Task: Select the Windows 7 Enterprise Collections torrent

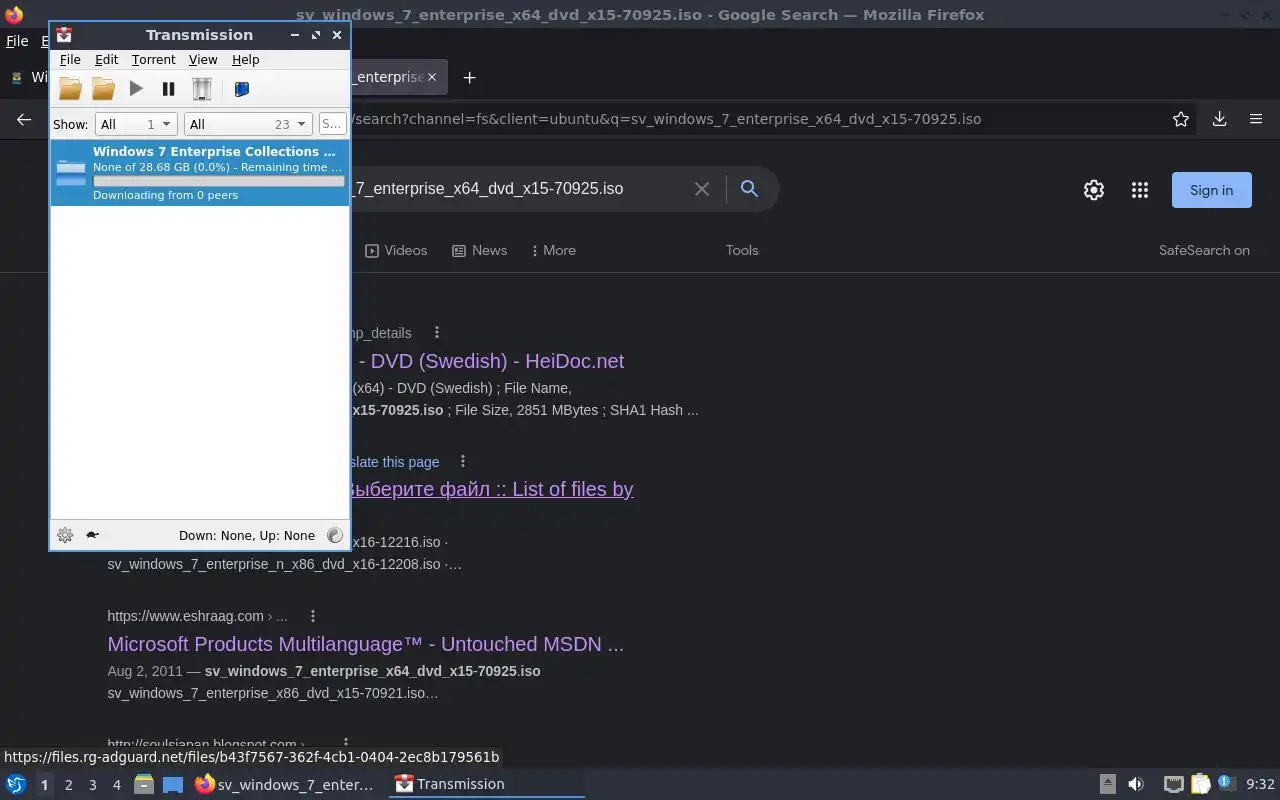Action: pyautogui.click(x=200, y=173)
